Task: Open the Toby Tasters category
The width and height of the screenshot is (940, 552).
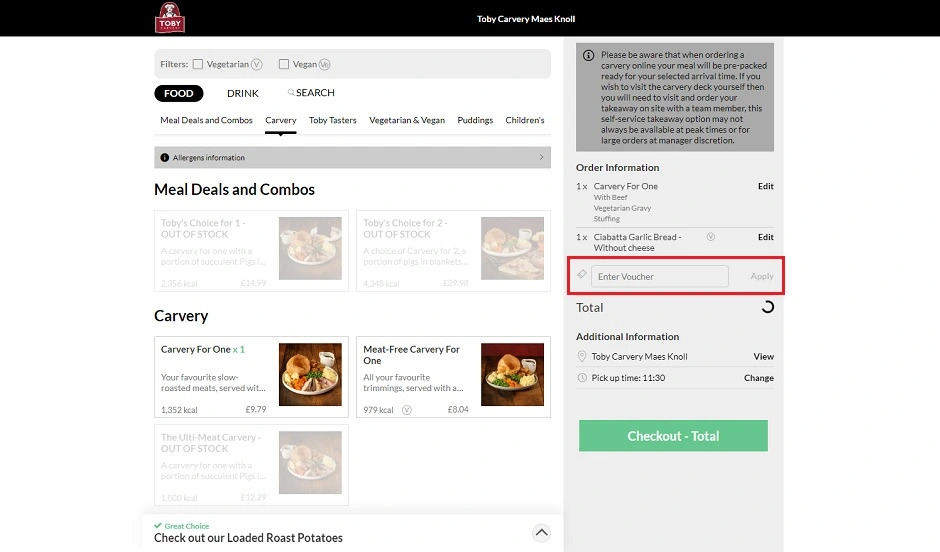Action: [x=333, y=120]
